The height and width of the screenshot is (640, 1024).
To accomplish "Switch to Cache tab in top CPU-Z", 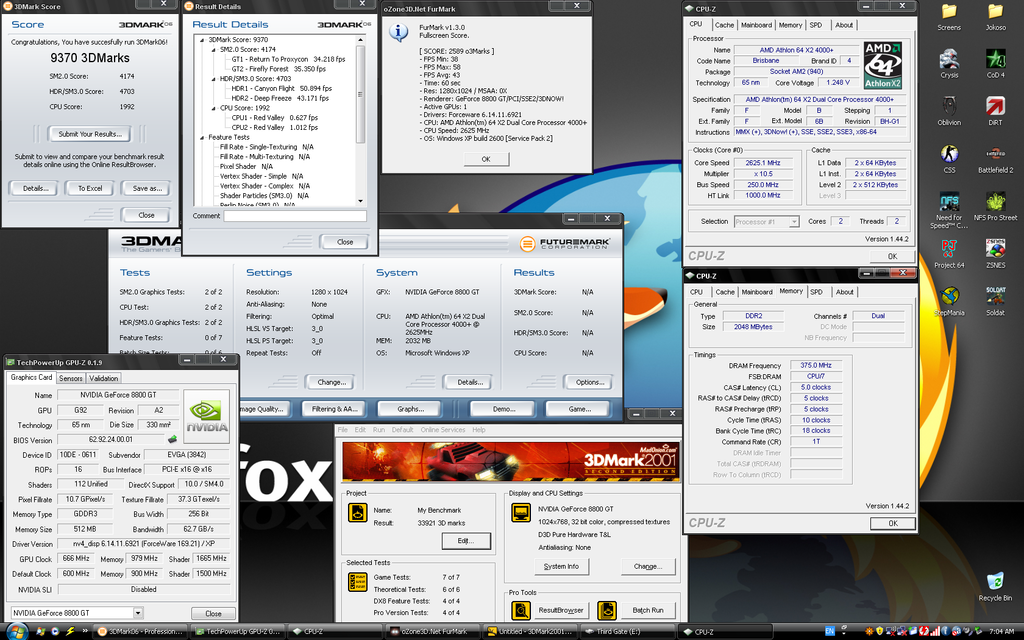I will click(724, 25).
